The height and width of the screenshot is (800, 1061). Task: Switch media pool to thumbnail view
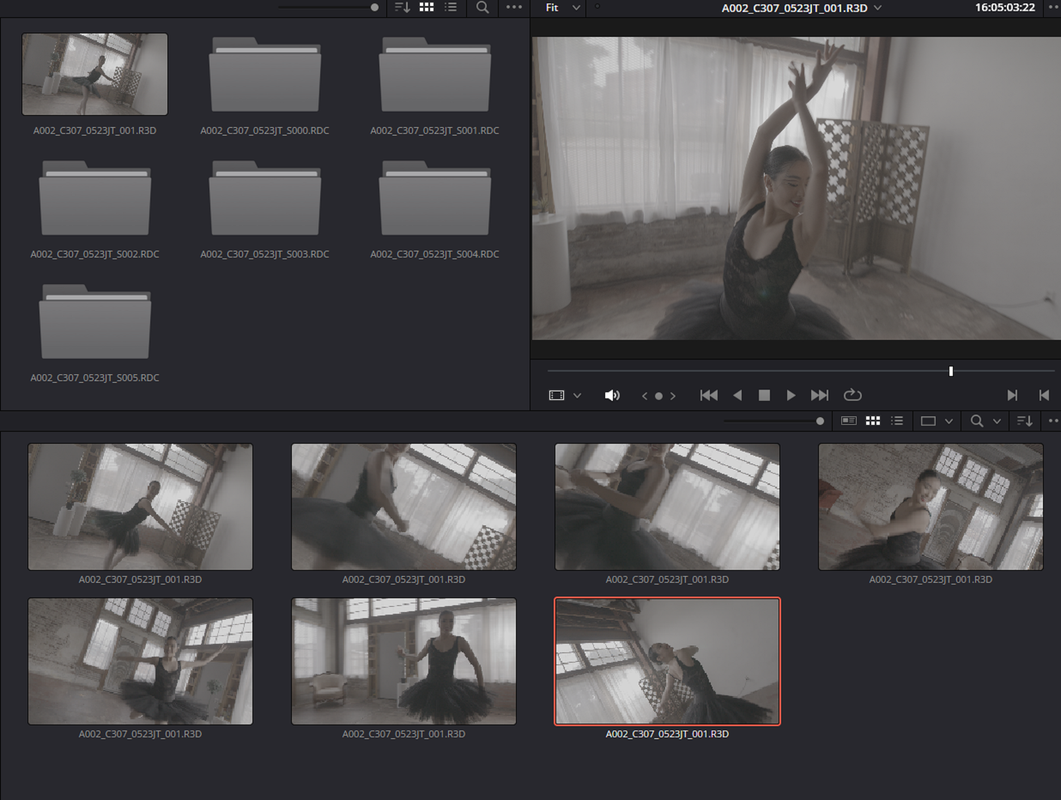[873, 421]
